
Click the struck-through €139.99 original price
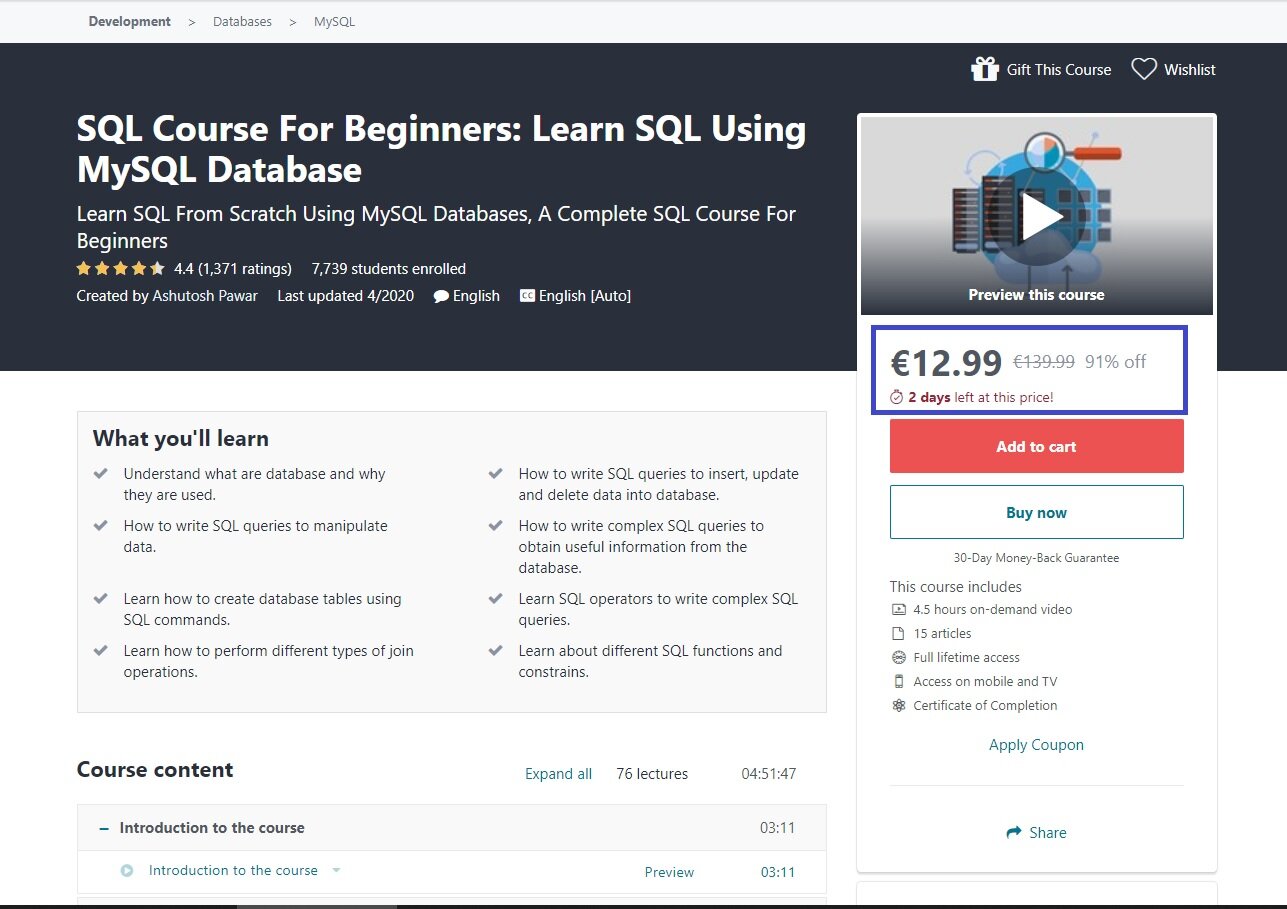(1044, 362)
